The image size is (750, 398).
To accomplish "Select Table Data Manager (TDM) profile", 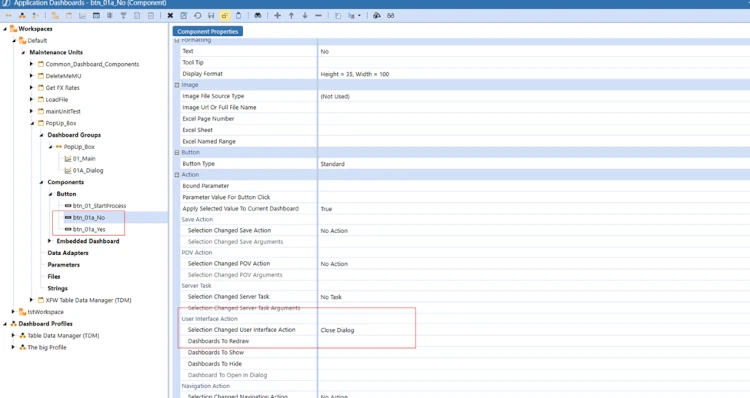I will [x=63, y=336].
